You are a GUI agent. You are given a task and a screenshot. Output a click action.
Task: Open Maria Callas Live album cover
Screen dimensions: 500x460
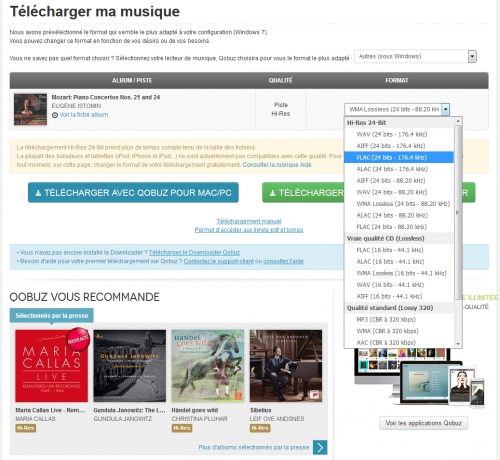[x=52, y=366]
